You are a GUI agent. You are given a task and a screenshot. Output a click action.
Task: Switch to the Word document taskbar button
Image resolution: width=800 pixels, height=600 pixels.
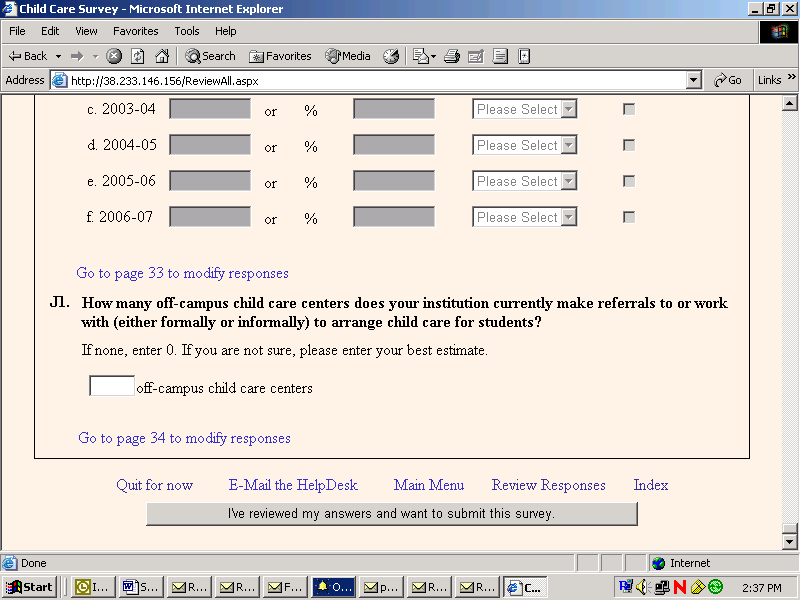point(142,587)
